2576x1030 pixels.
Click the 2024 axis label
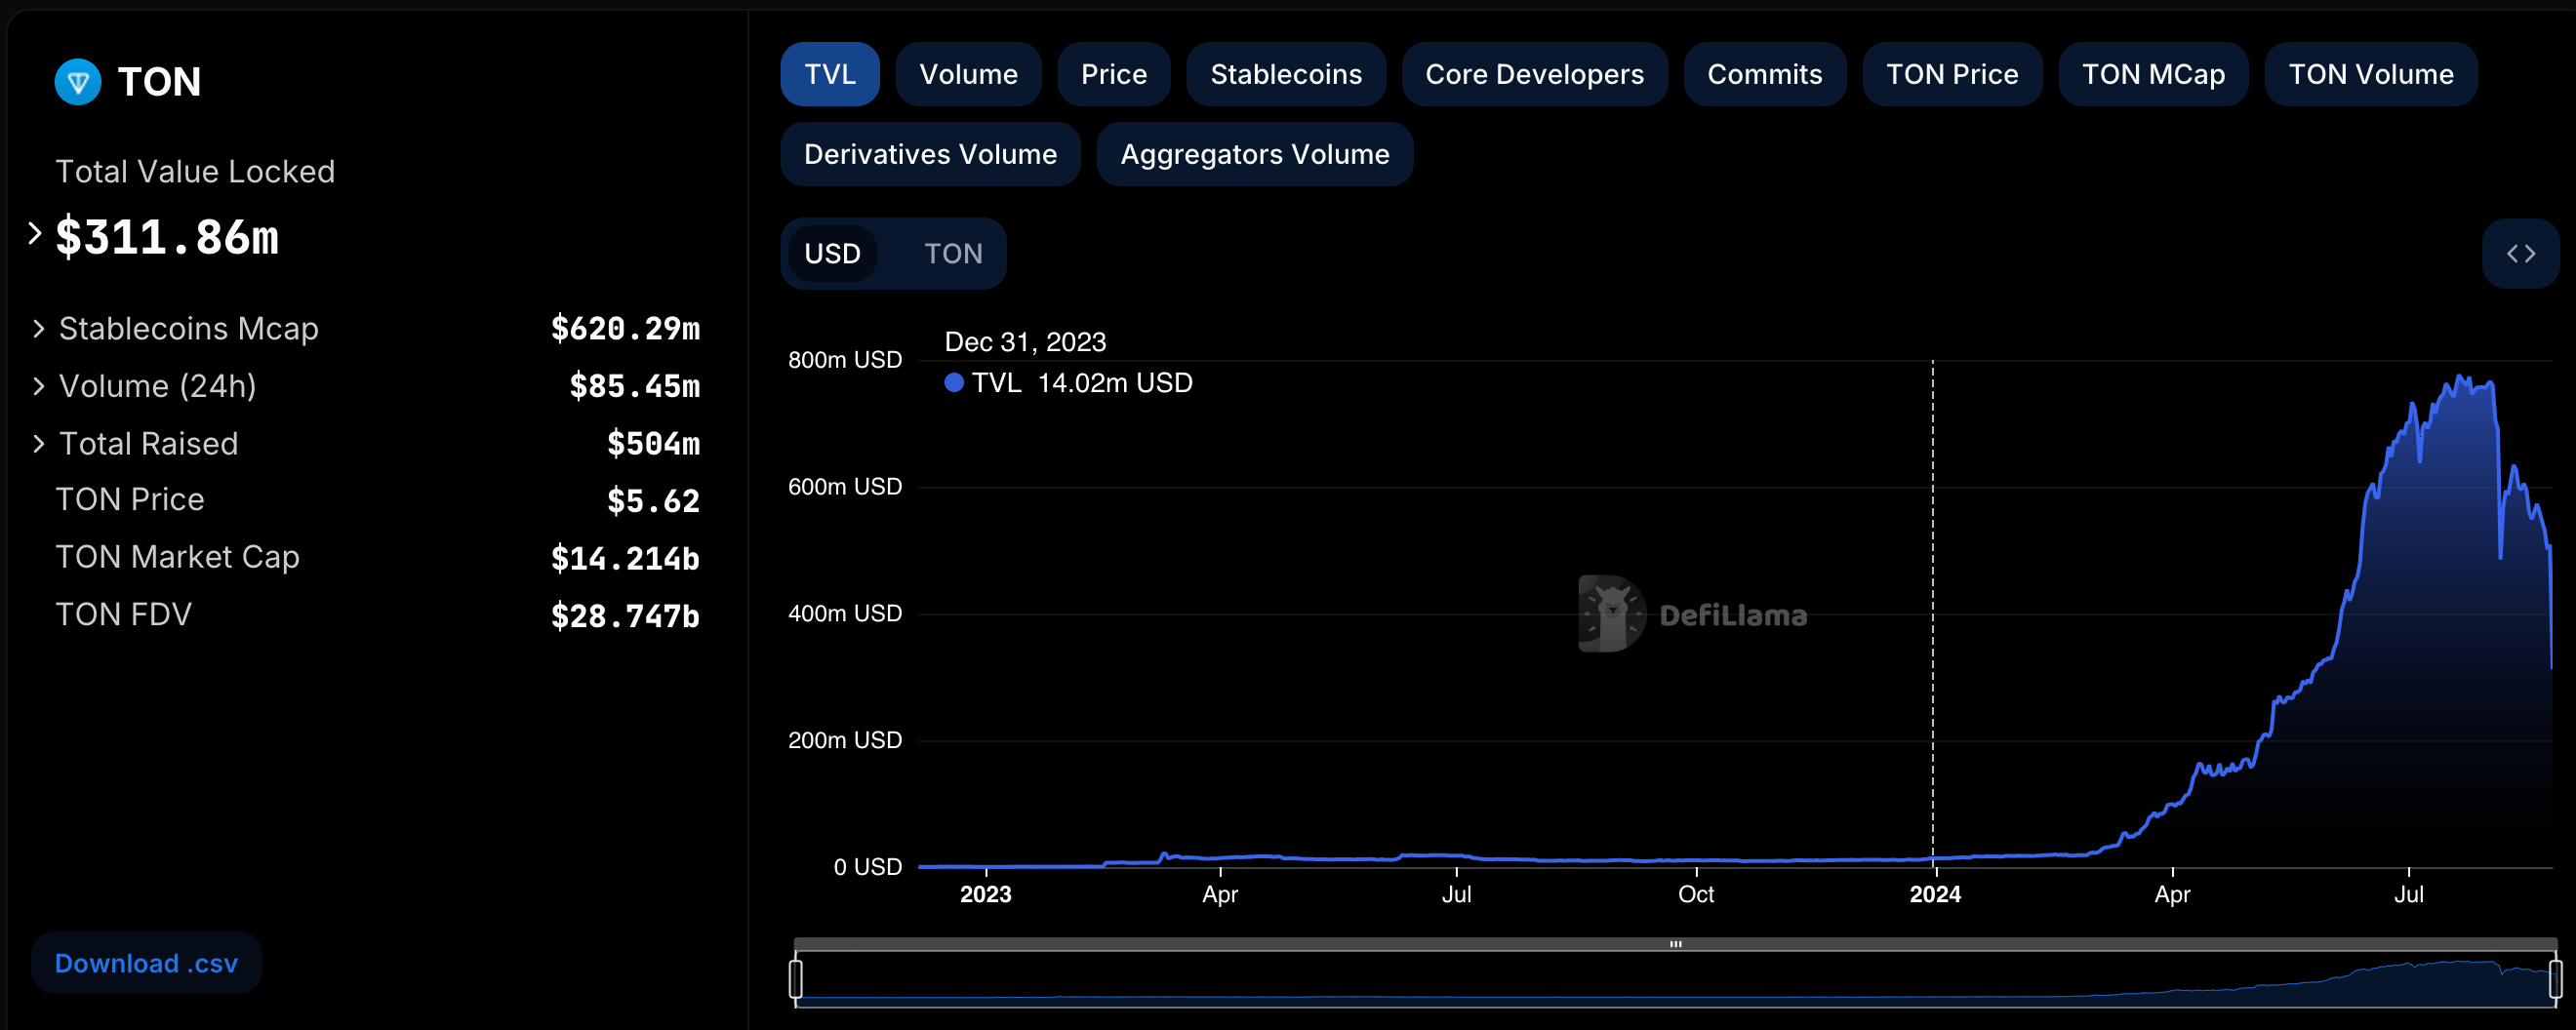(x=1934, y=894)
